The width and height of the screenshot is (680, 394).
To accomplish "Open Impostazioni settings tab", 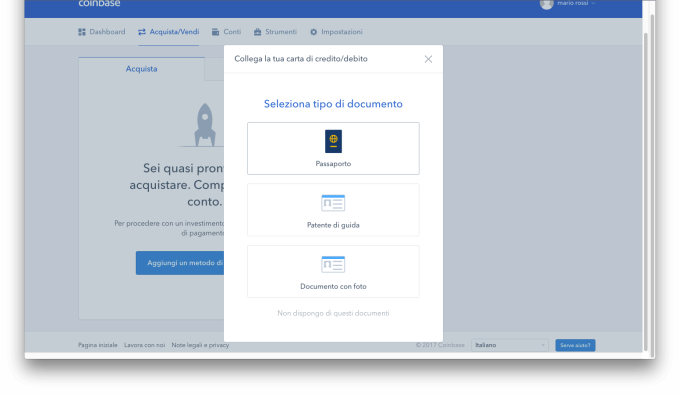I will (x=336, y=32).
